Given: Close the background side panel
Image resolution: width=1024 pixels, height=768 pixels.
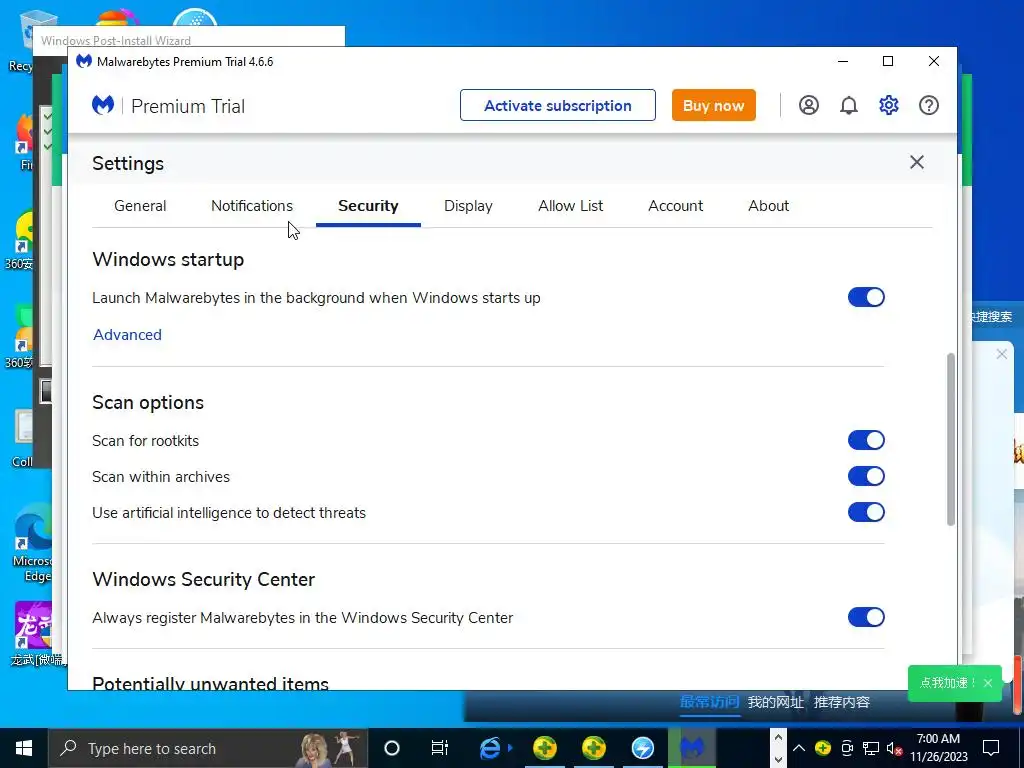Looking at the screenshot, I should coord(1001,354).
